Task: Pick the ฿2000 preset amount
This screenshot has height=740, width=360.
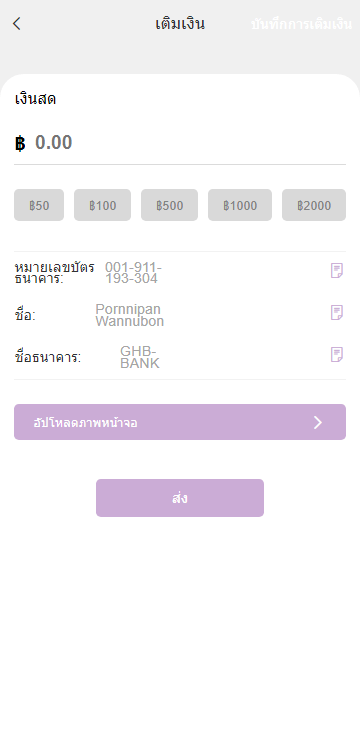Action: [314, 205]
